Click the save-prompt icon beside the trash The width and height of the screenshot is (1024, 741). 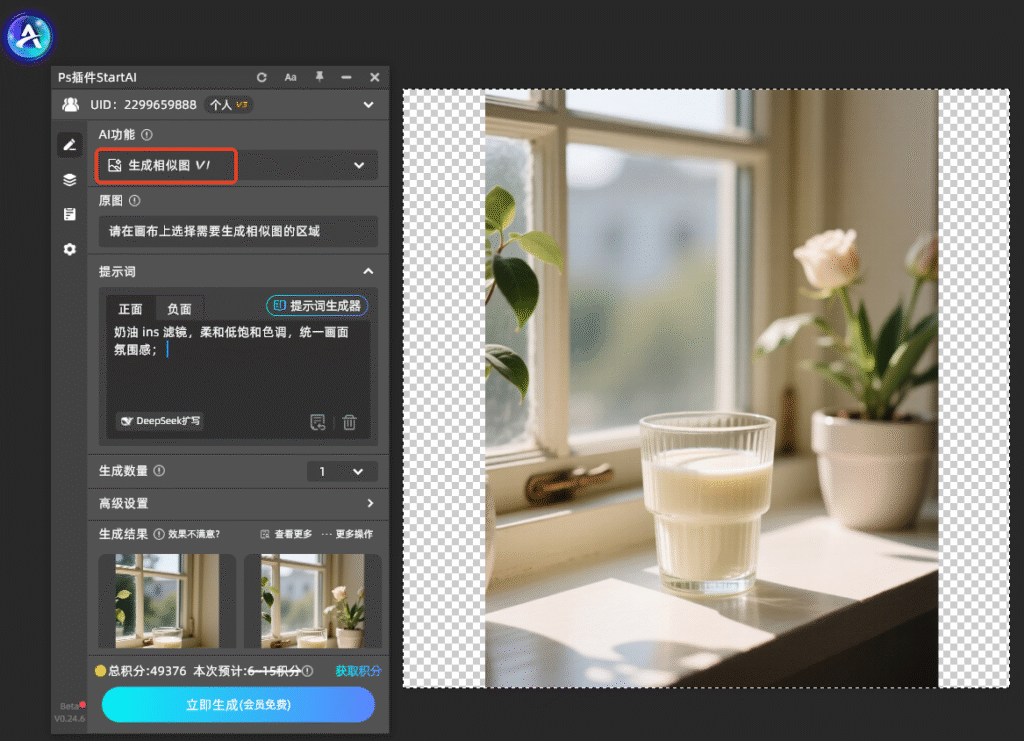tap(318, 422)
